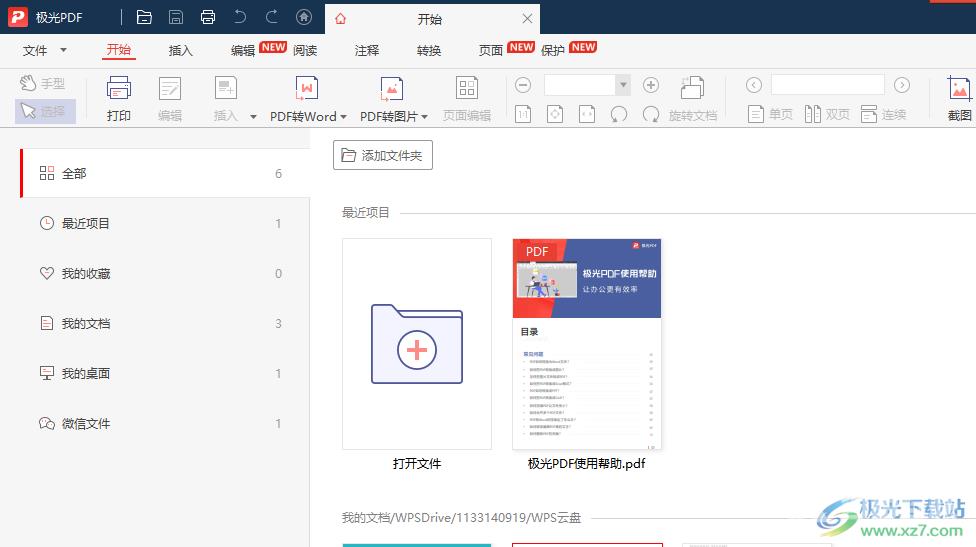Screen dimensions: 976x547
Task: Click the page number input field
Action: (828, 85)
